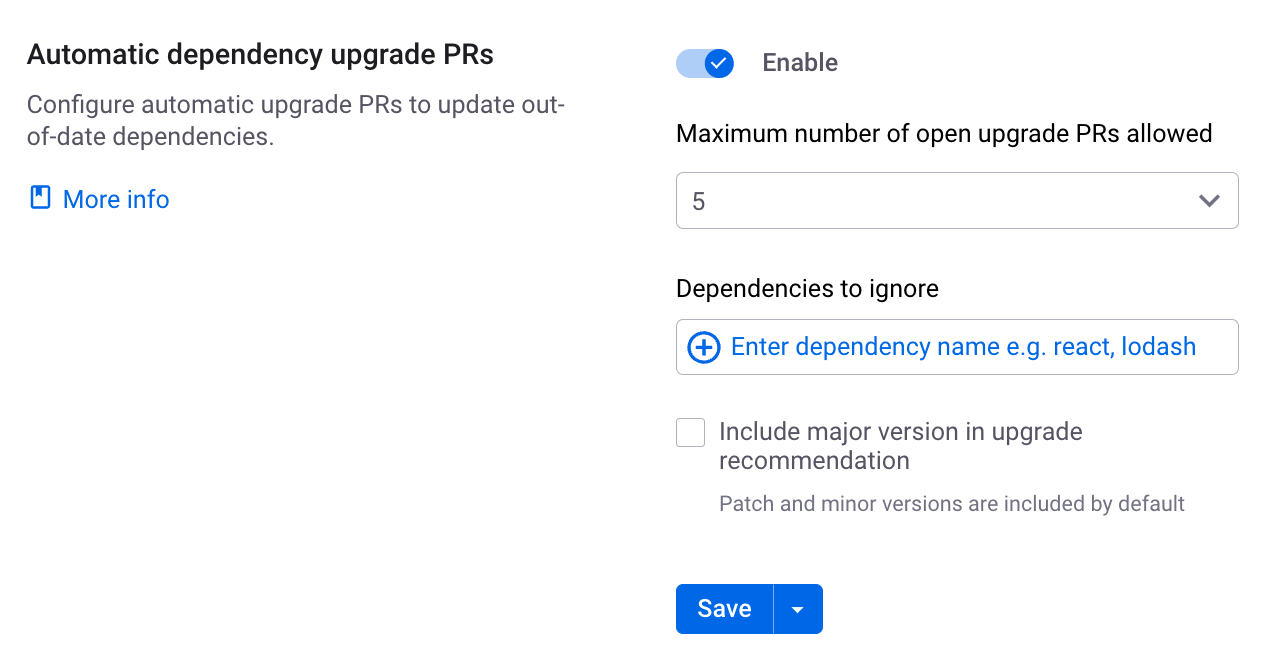Save the dependency upgrade settings
The height and width of the screenshot is (668, 1276).
[x=724, y=608]
